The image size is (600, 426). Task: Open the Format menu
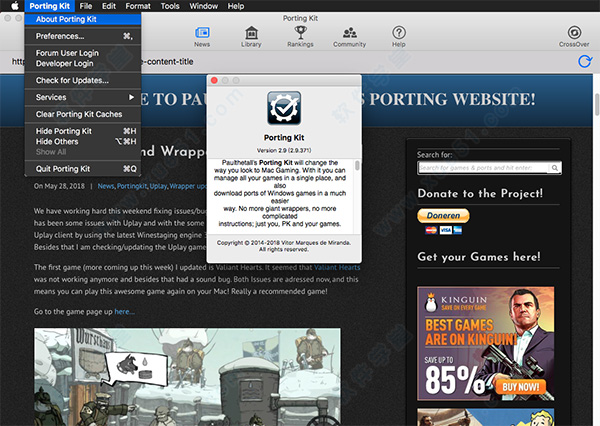point(138,6)
